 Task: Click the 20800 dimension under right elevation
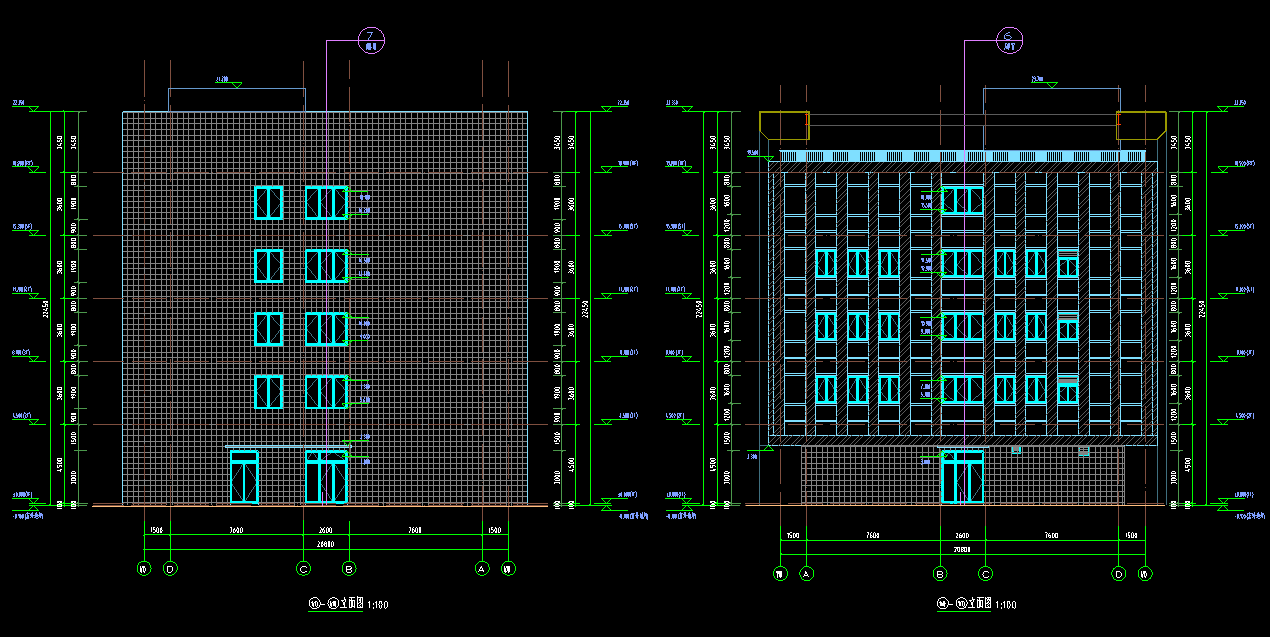962,549
